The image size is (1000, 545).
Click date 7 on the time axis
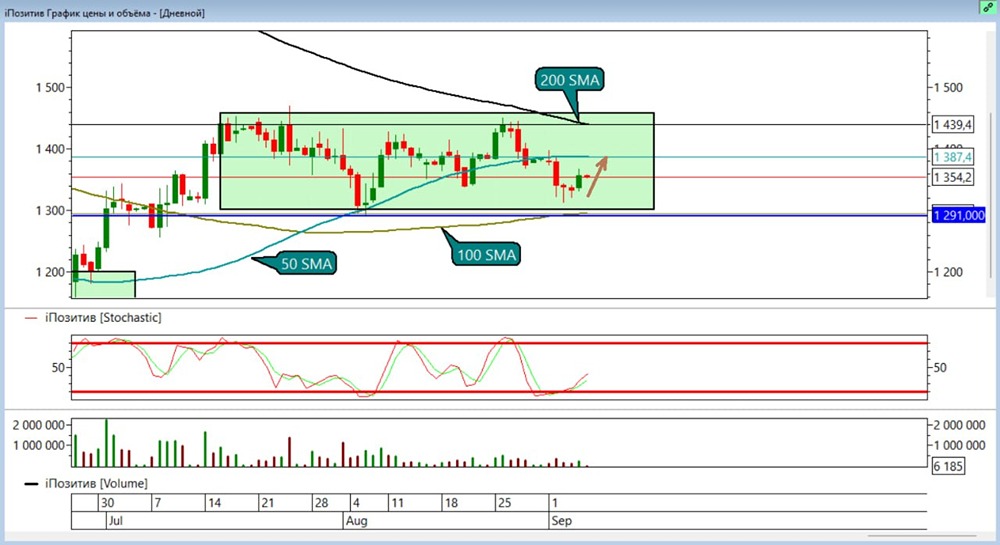[158, 503]
